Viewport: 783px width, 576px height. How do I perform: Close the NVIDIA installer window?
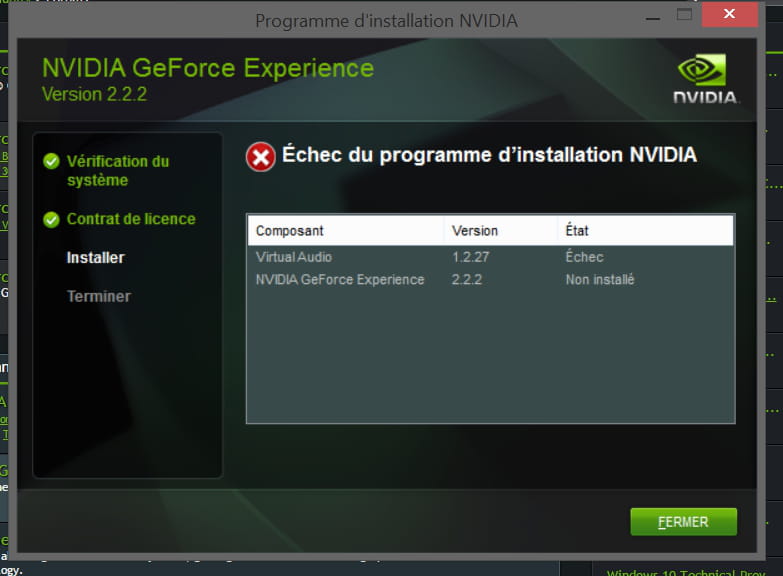pyautogui.click(x=730, y=14)
